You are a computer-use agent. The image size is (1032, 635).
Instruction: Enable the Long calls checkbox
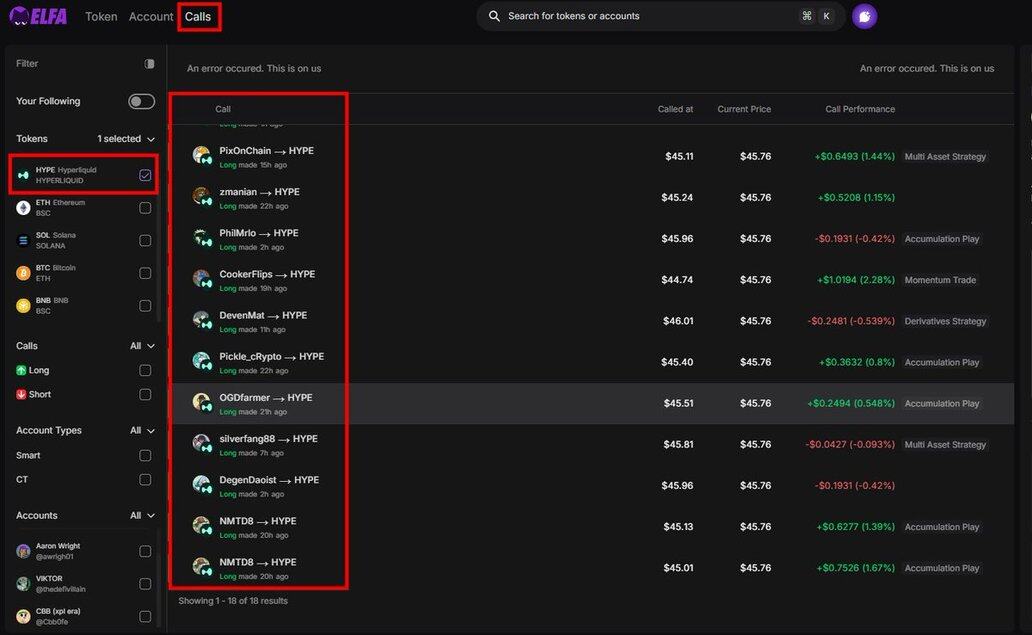click(x=145, y=370)
